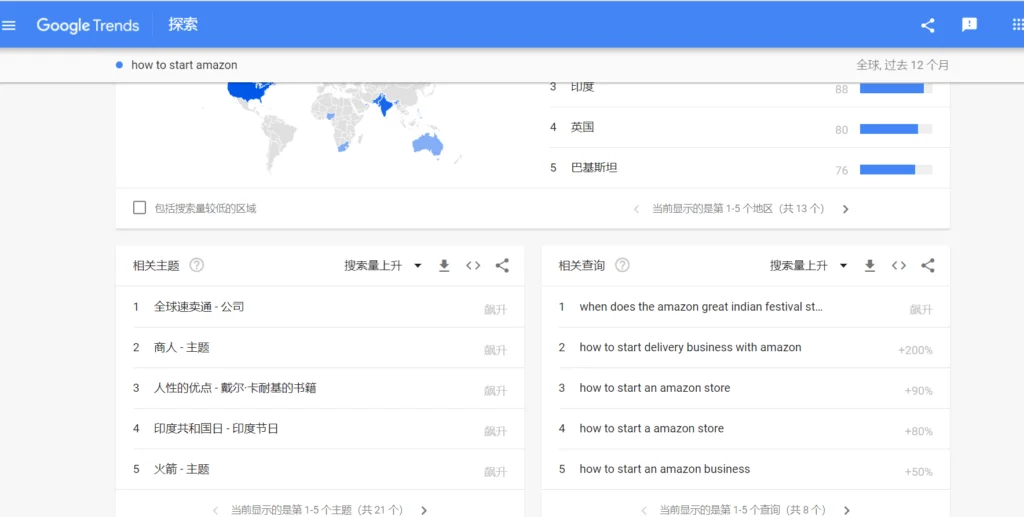Share this exploration via header share icon
Viewport: 1024px width, 517px height.
click(x=927, y=25)
